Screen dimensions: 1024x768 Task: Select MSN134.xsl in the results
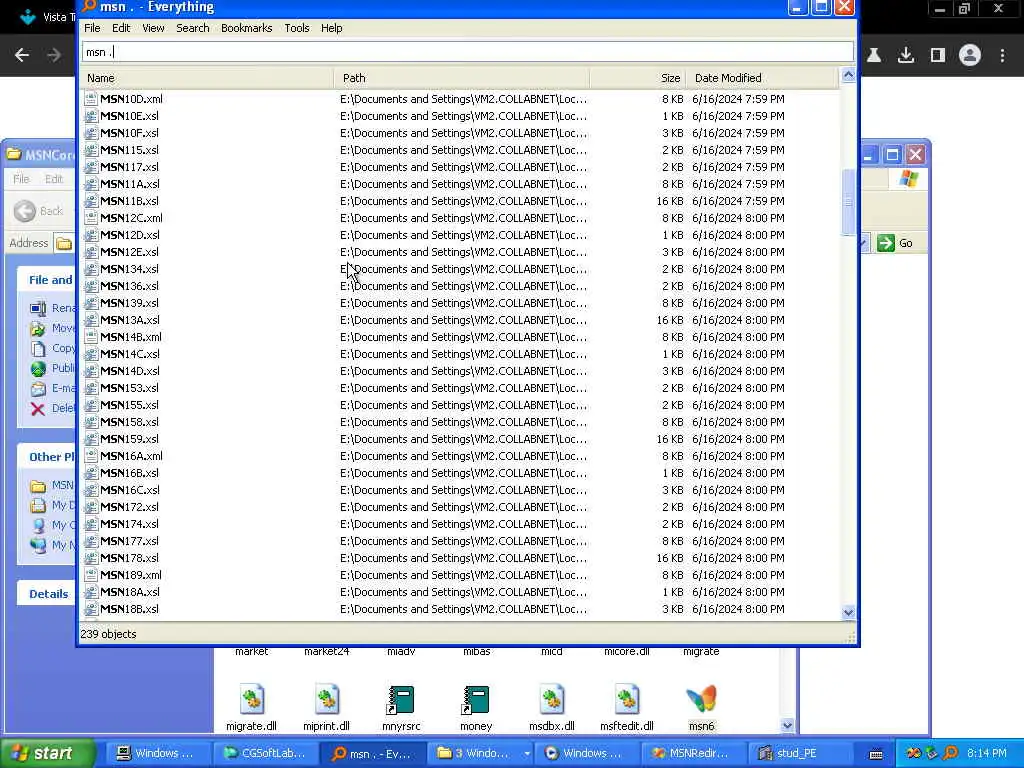click(x=129, y=269)
